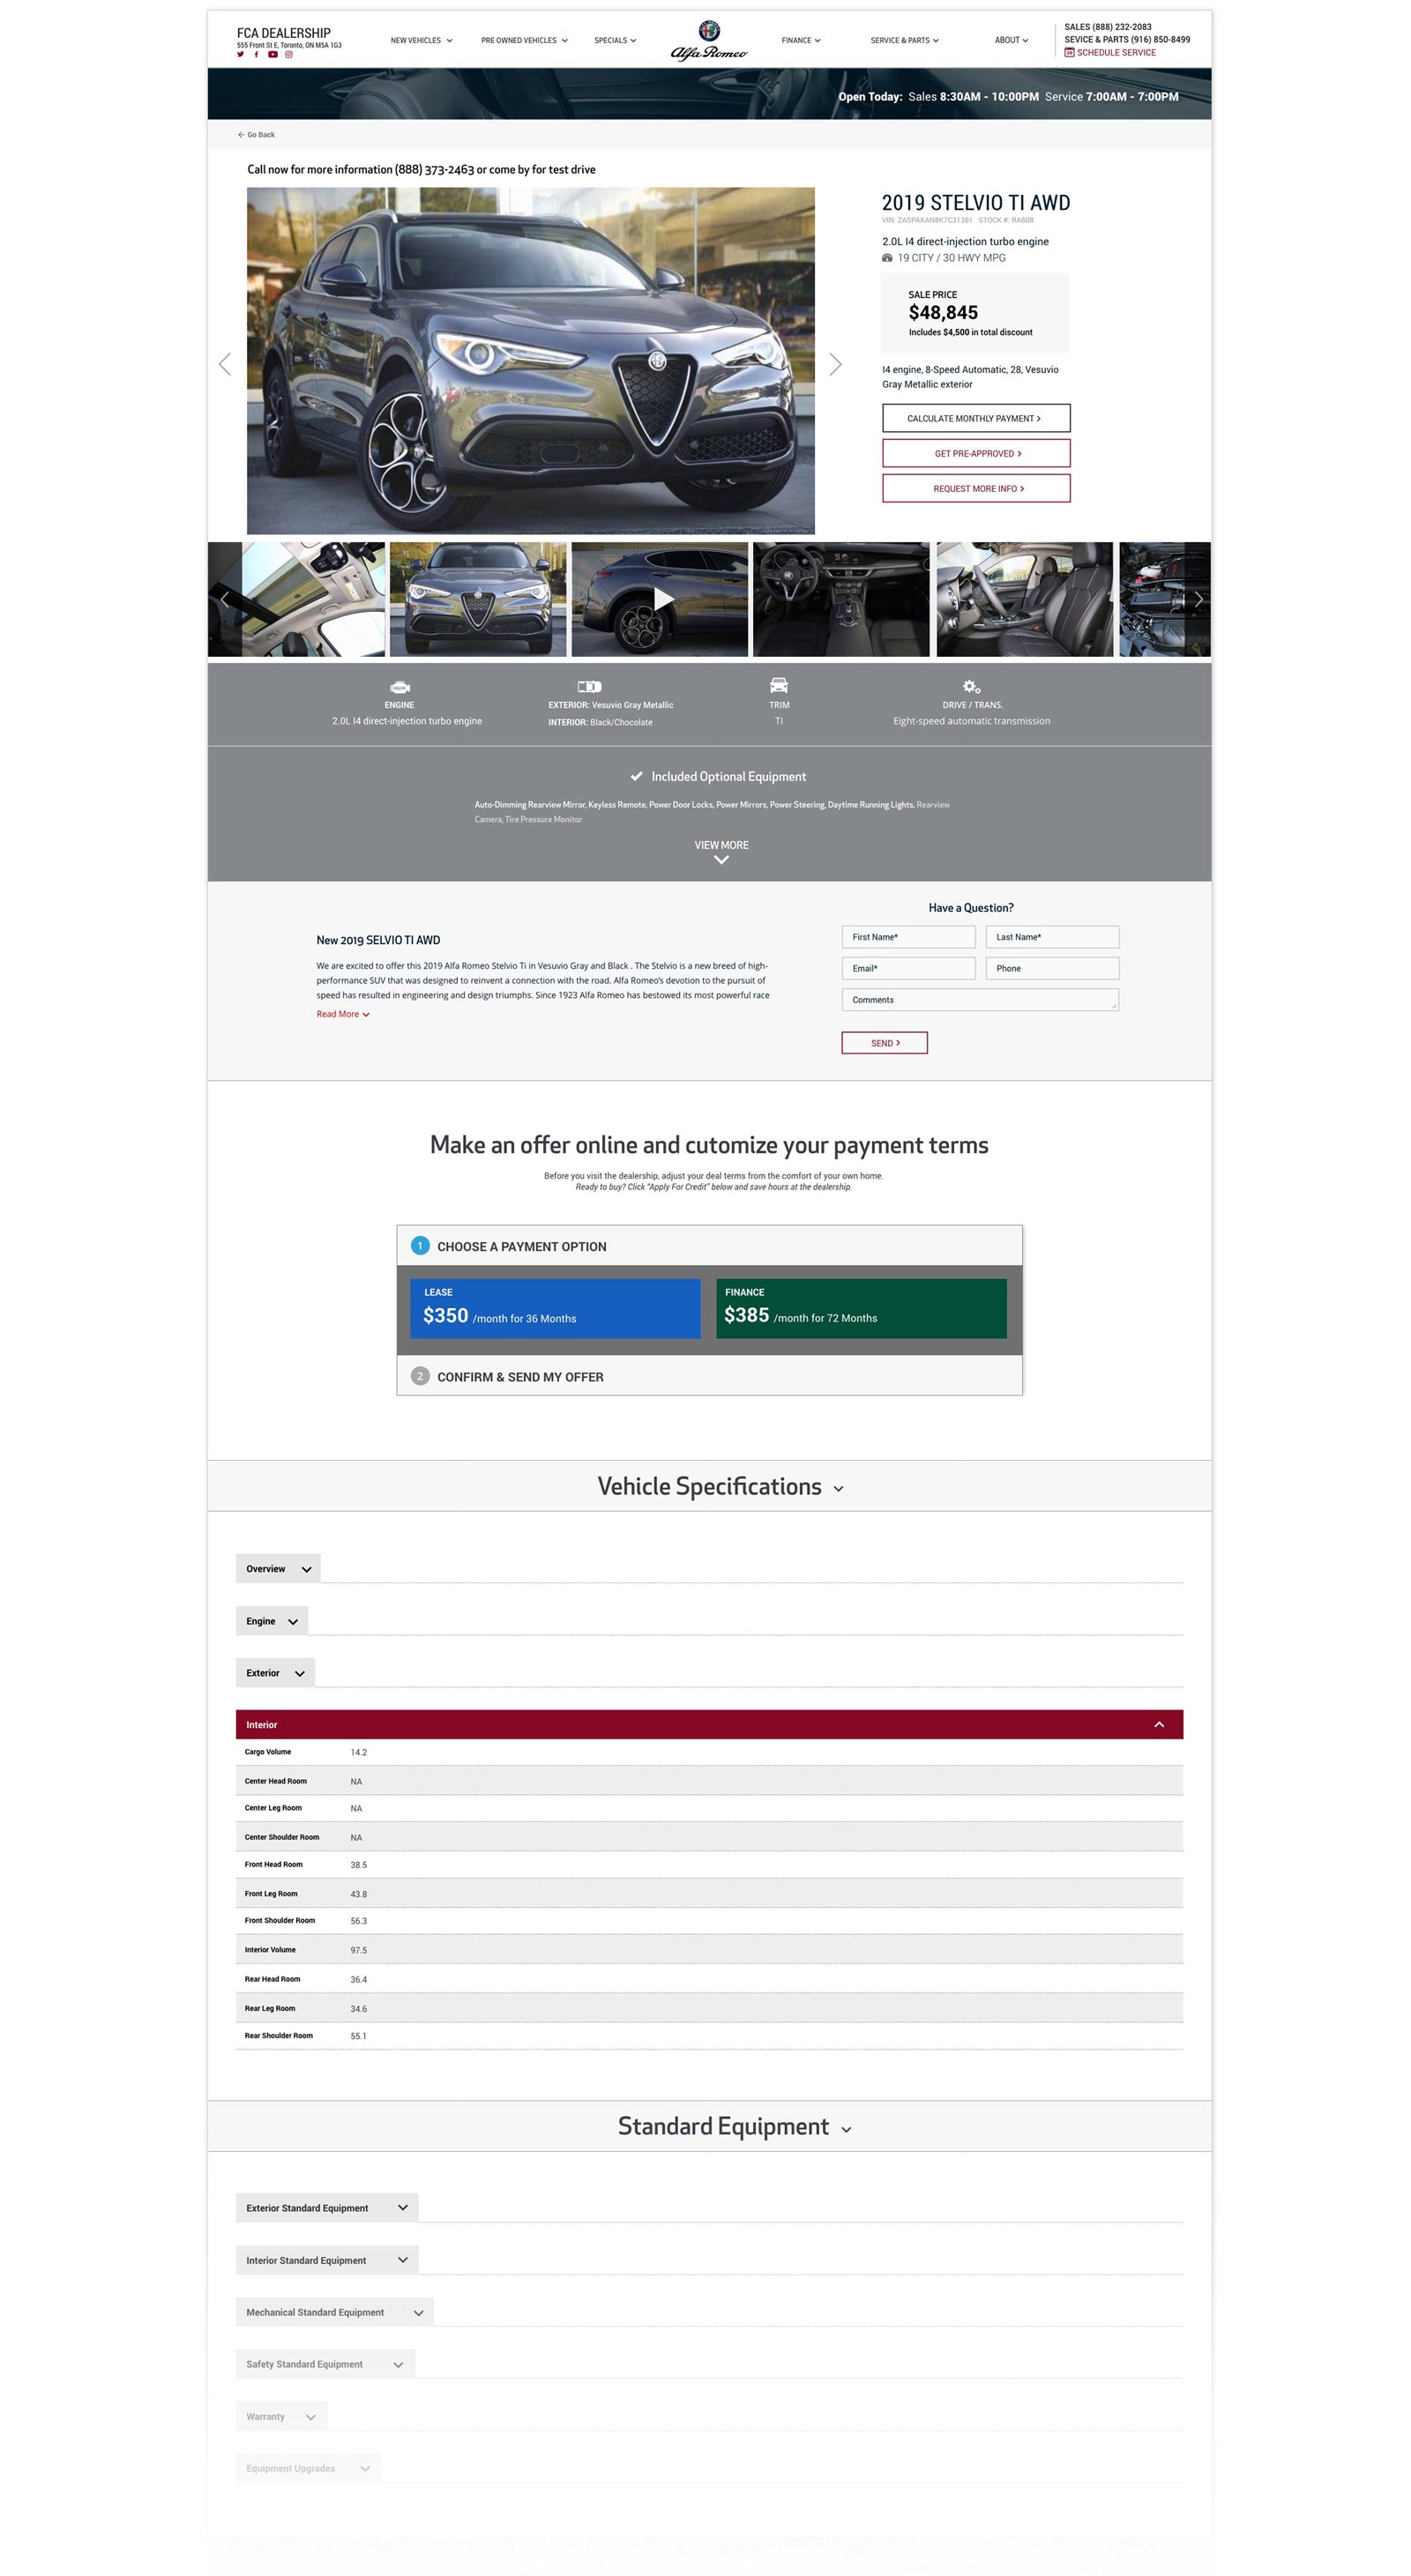Open About menu
This screenshot has width=1411, height=2576.
1011,41
